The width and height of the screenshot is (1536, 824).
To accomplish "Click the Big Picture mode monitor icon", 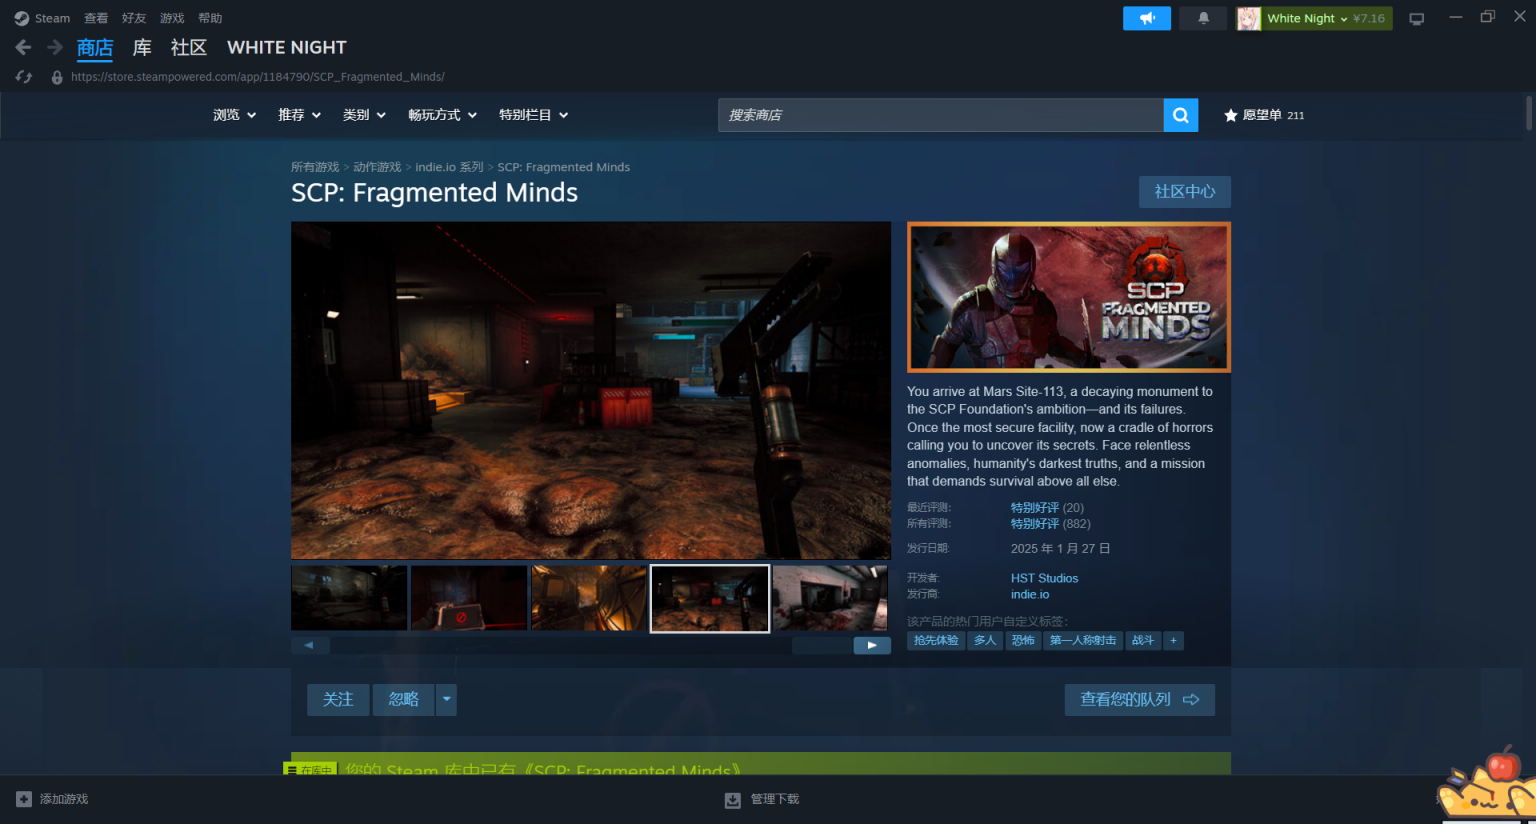I will pos(1416,19).
